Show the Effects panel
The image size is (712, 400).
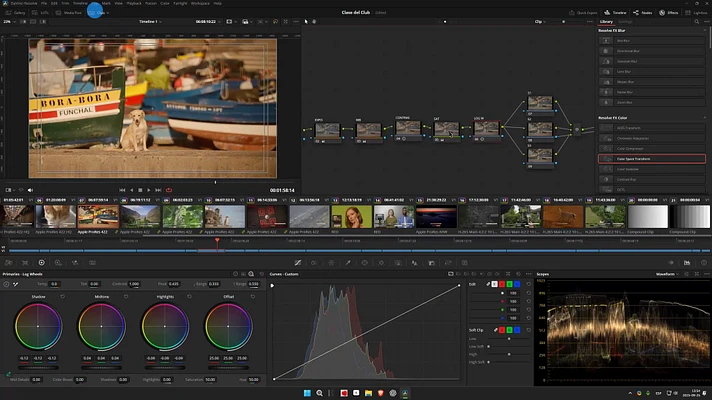point(668,13)
